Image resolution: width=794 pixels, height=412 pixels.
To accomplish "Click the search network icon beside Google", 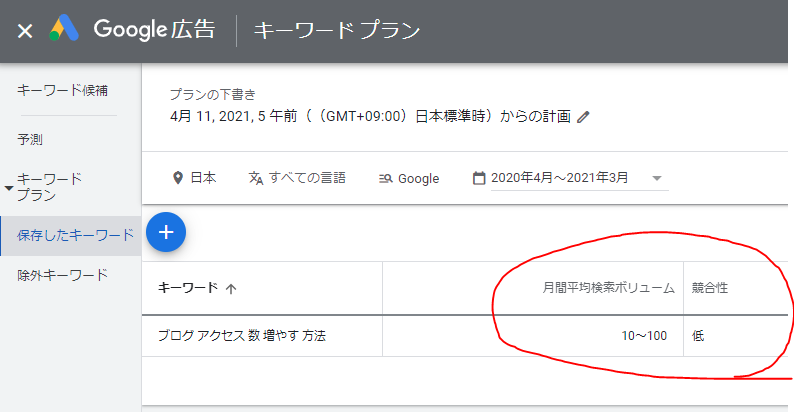I will (x=386, y=179).
